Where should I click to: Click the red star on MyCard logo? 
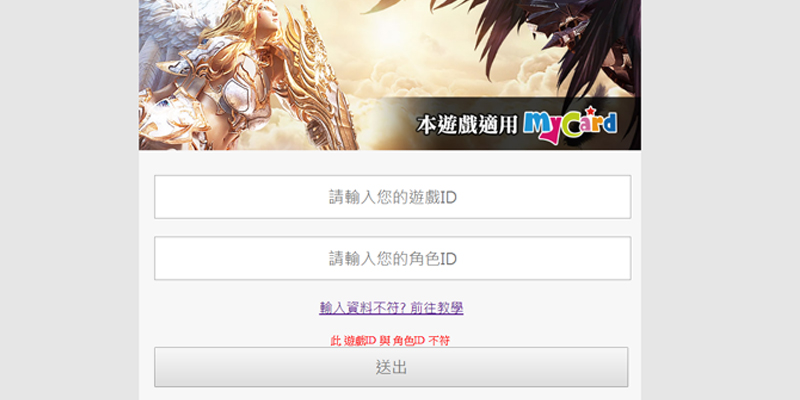tap(590, 110)
